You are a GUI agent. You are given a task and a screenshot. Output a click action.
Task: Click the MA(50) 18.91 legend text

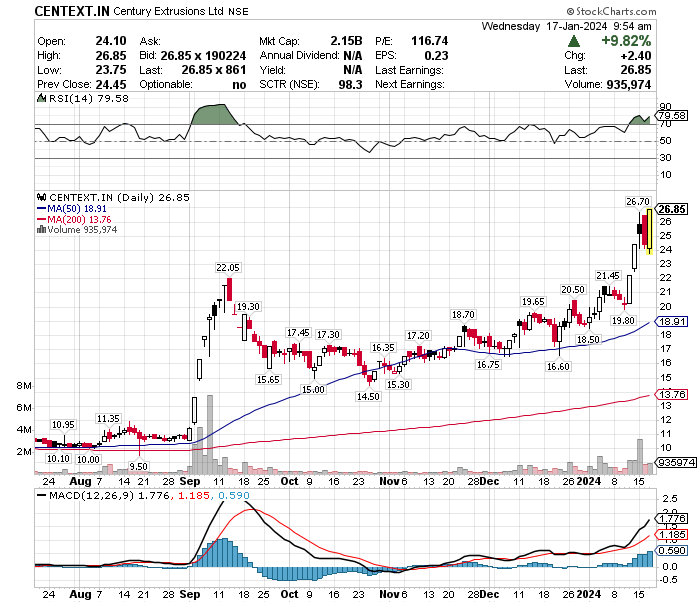tap(77, 208)
